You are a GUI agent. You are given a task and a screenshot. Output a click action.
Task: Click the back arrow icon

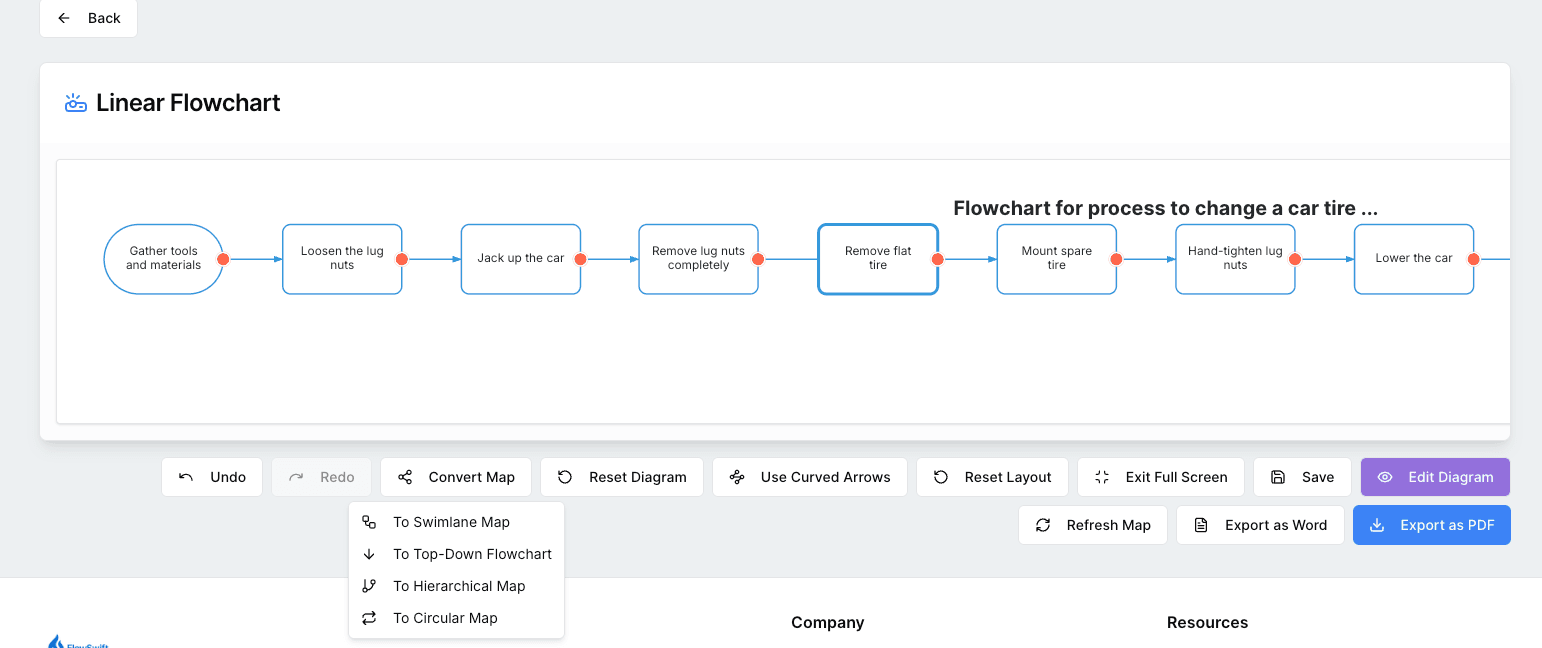64,18
